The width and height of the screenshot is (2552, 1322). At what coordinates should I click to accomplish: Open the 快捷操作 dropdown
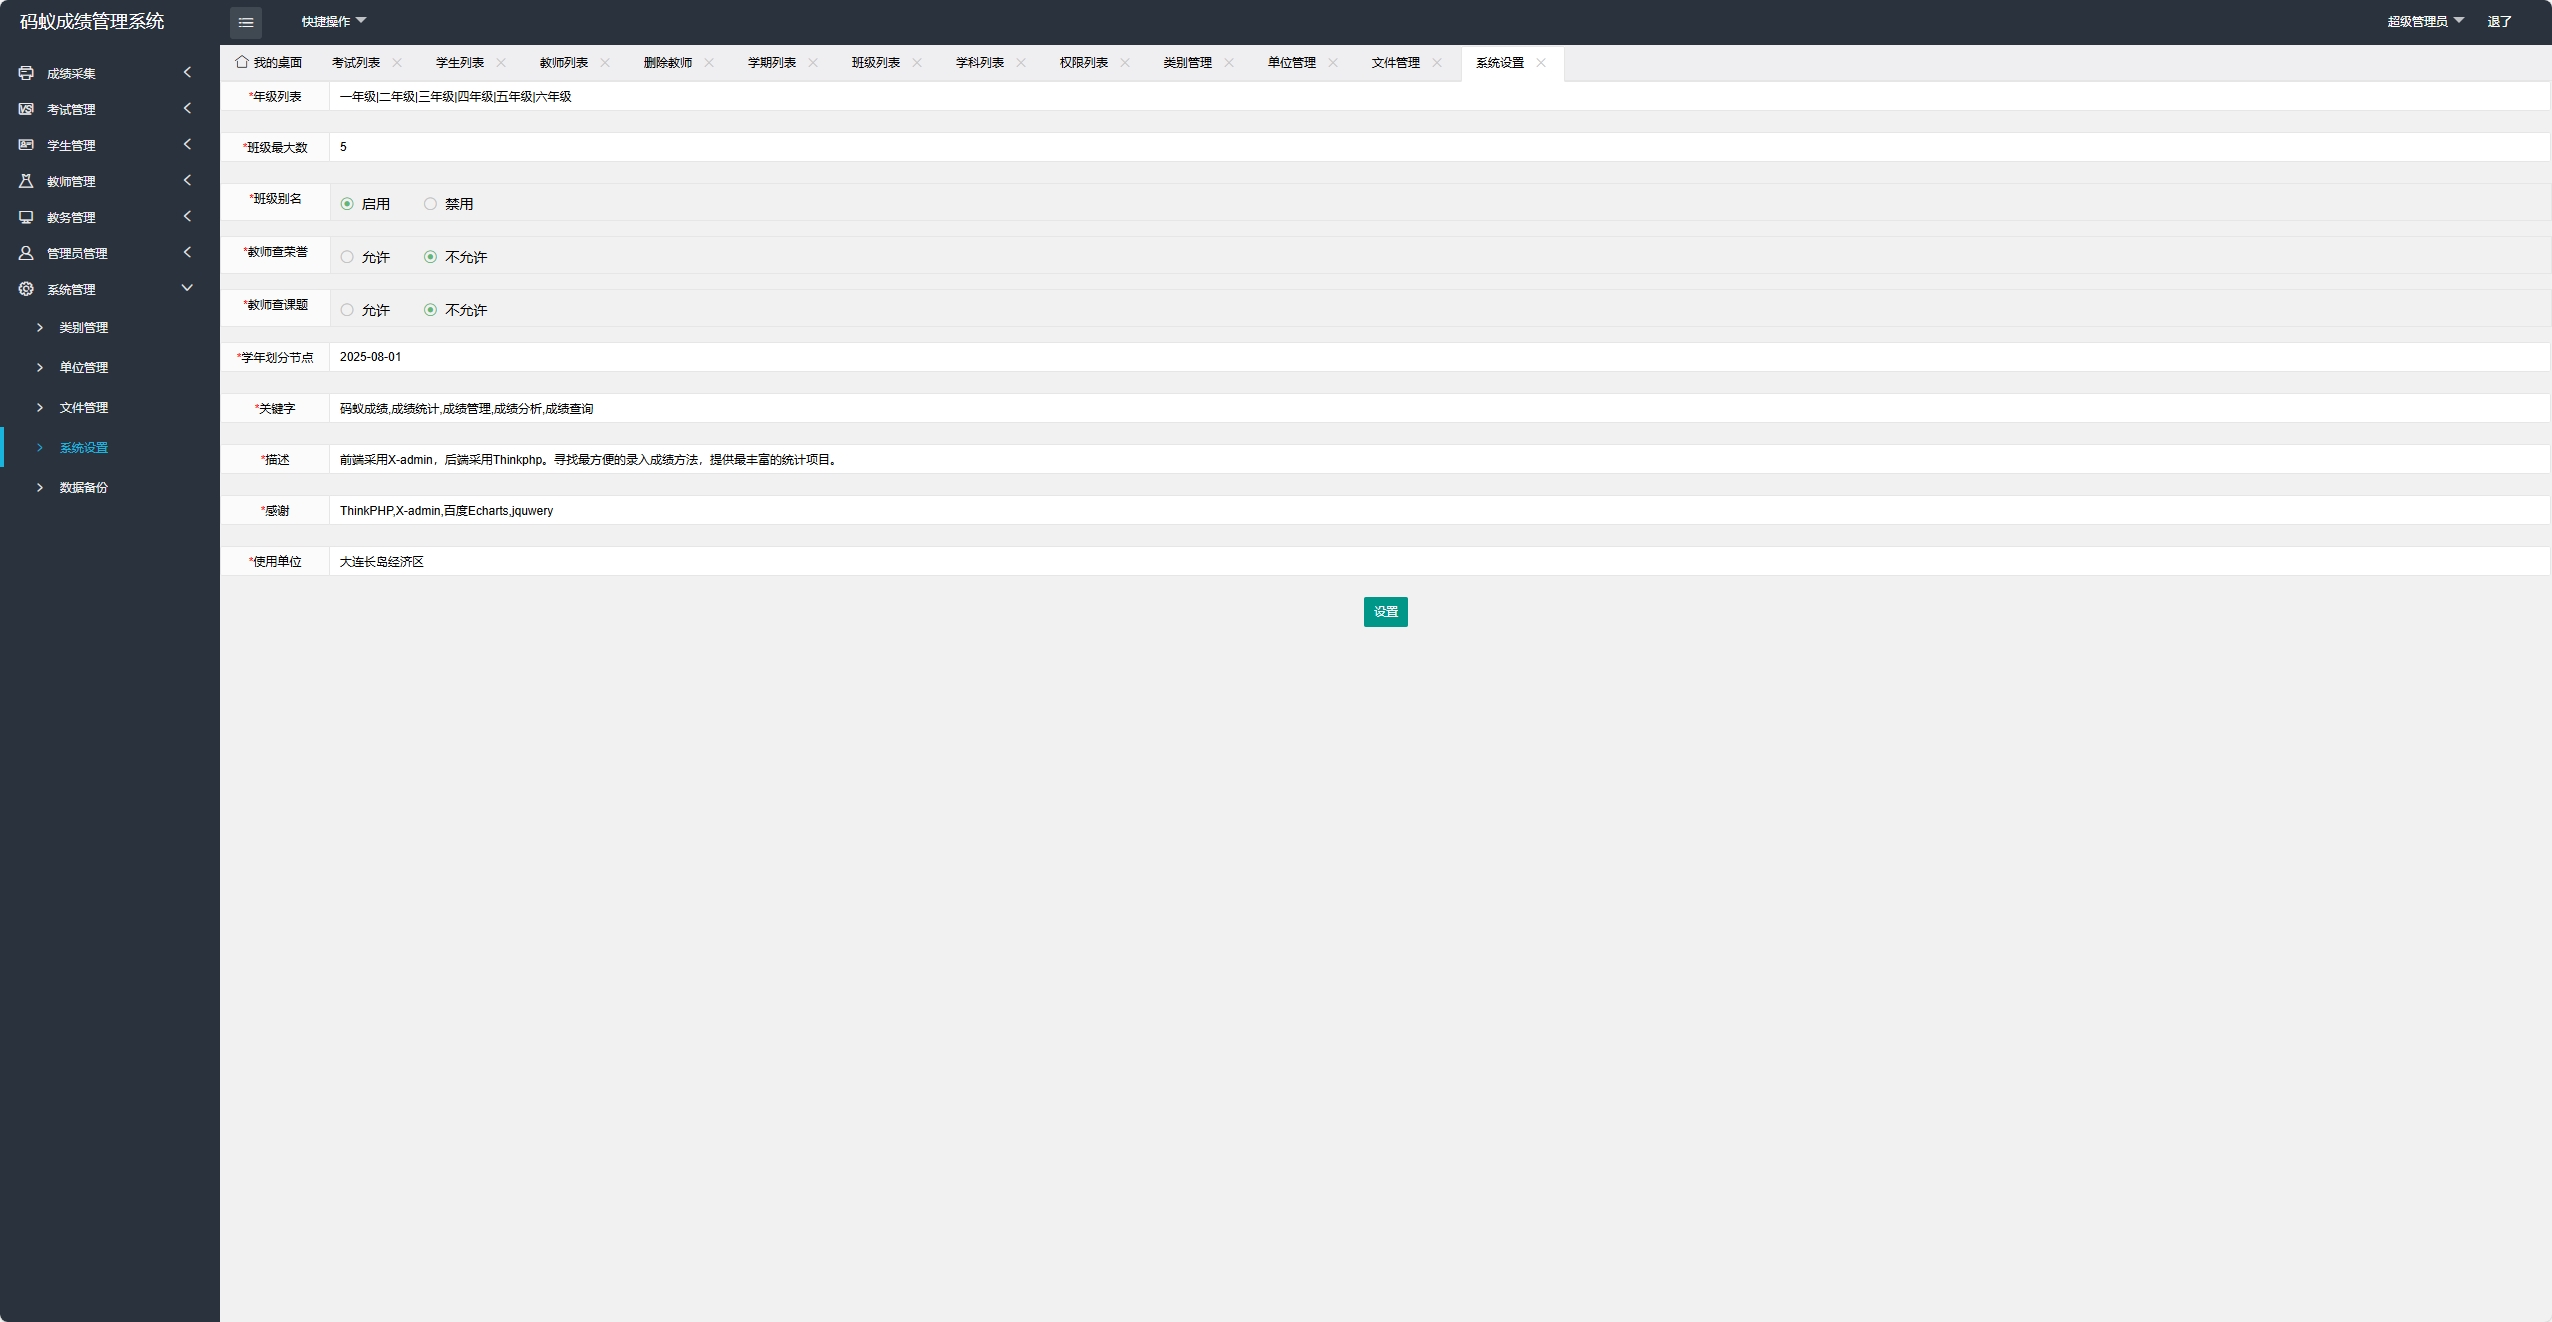click(x=334, y=21)
